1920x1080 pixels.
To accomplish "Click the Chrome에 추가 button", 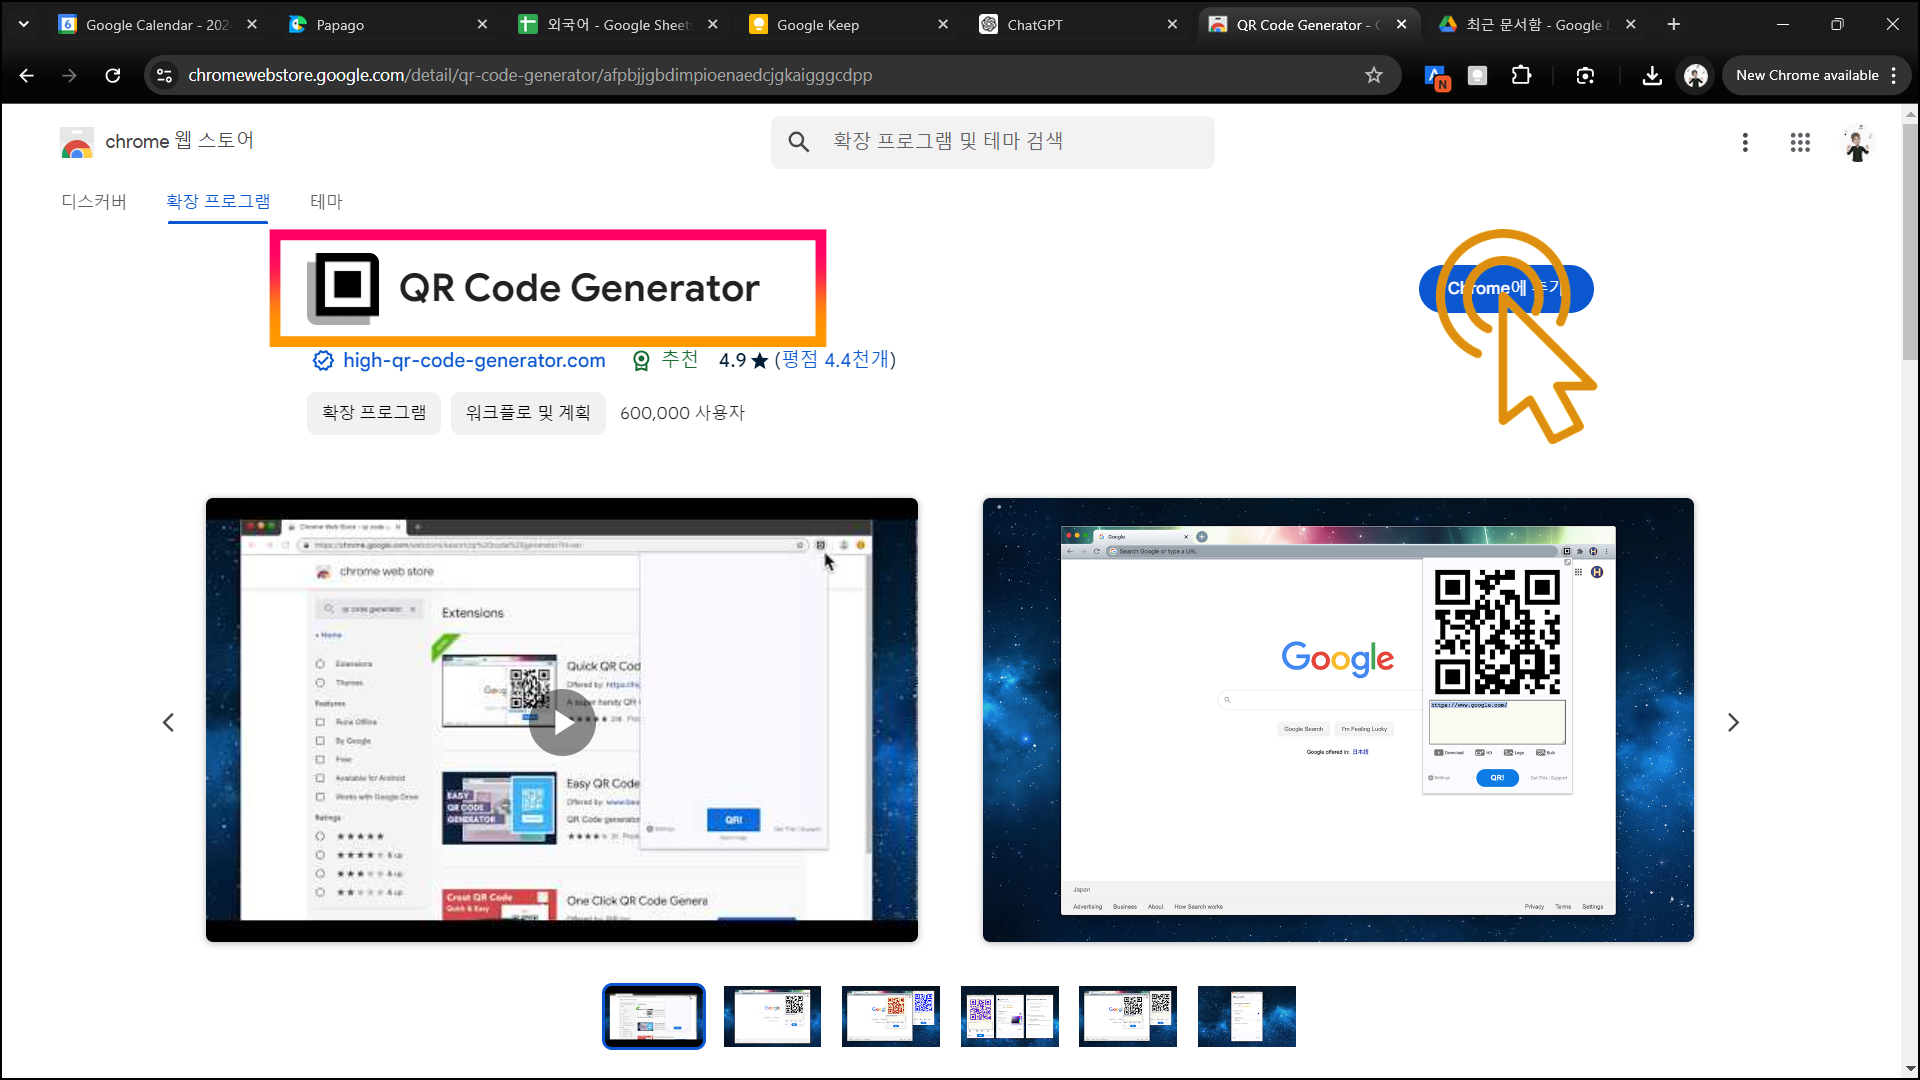I will [1505, 288].
